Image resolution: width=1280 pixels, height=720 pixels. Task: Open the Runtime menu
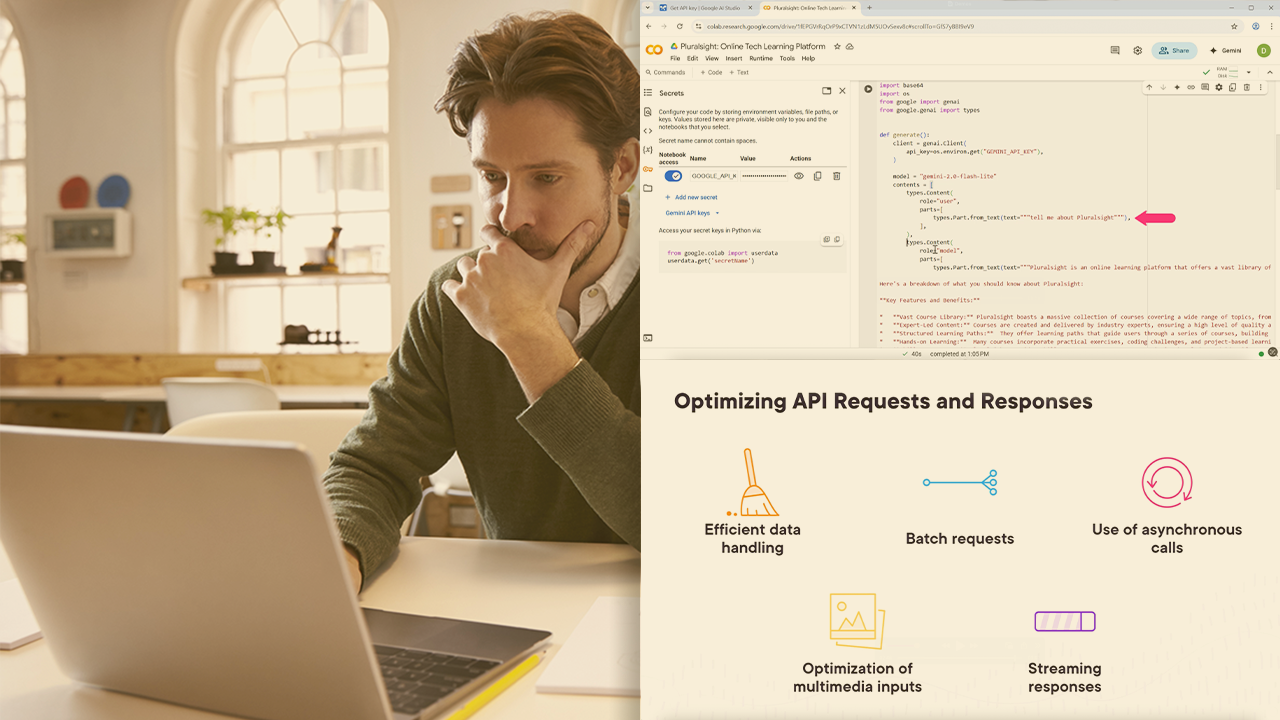(761, 59)
